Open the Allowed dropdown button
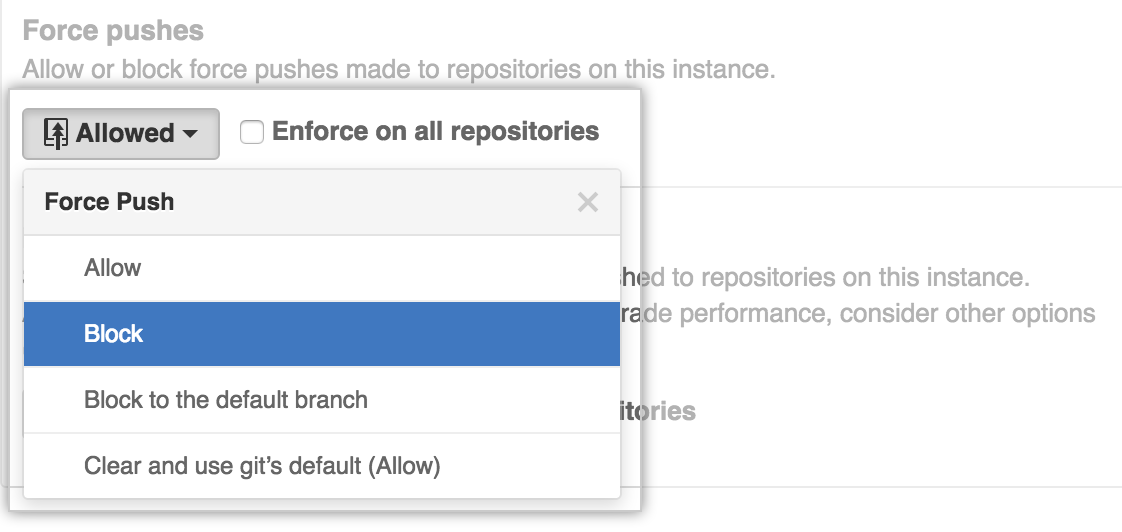 click(121, 134)
